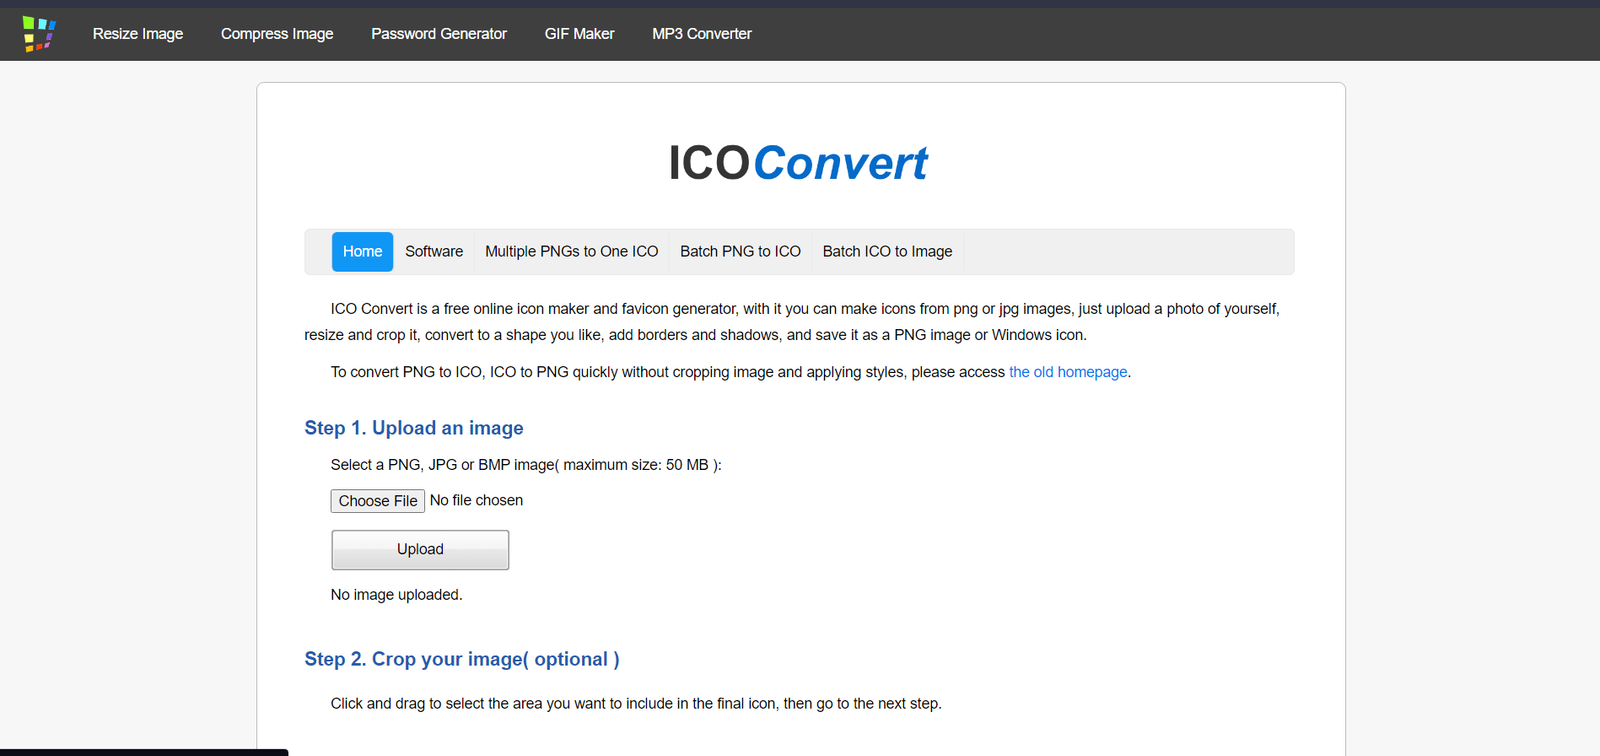Open Multiple PNGs to One ICO tab
This screenshot has width=1600, height=756.
pyautogui.click(x=572, y=252)
